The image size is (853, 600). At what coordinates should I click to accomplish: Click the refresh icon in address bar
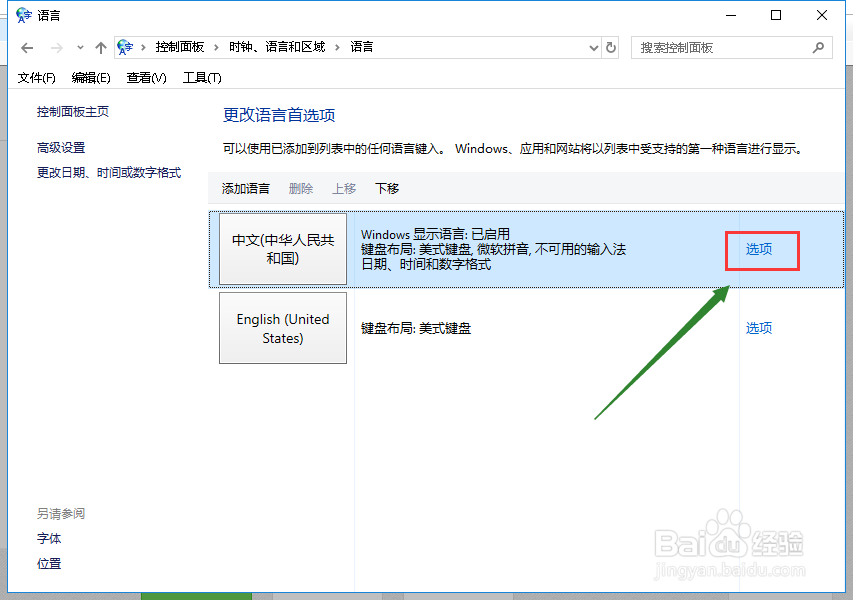(x=611, y=47)
